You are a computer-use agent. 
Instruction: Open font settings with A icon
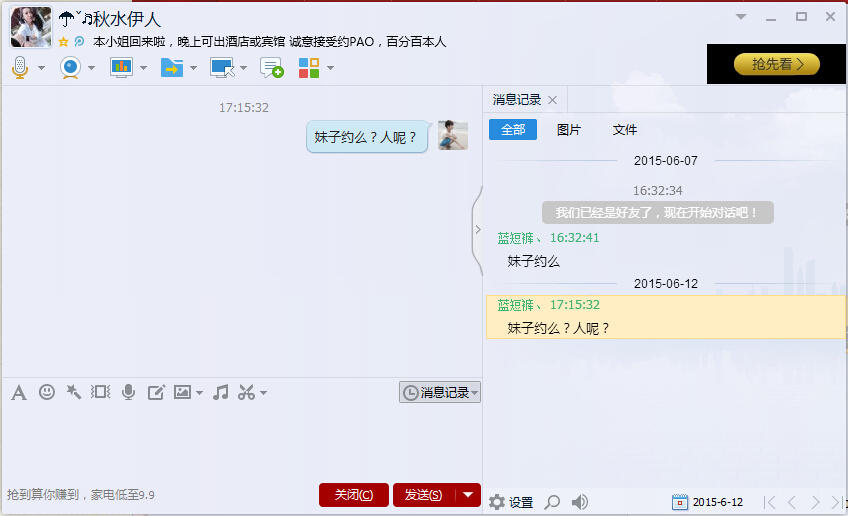coord(19,392)
